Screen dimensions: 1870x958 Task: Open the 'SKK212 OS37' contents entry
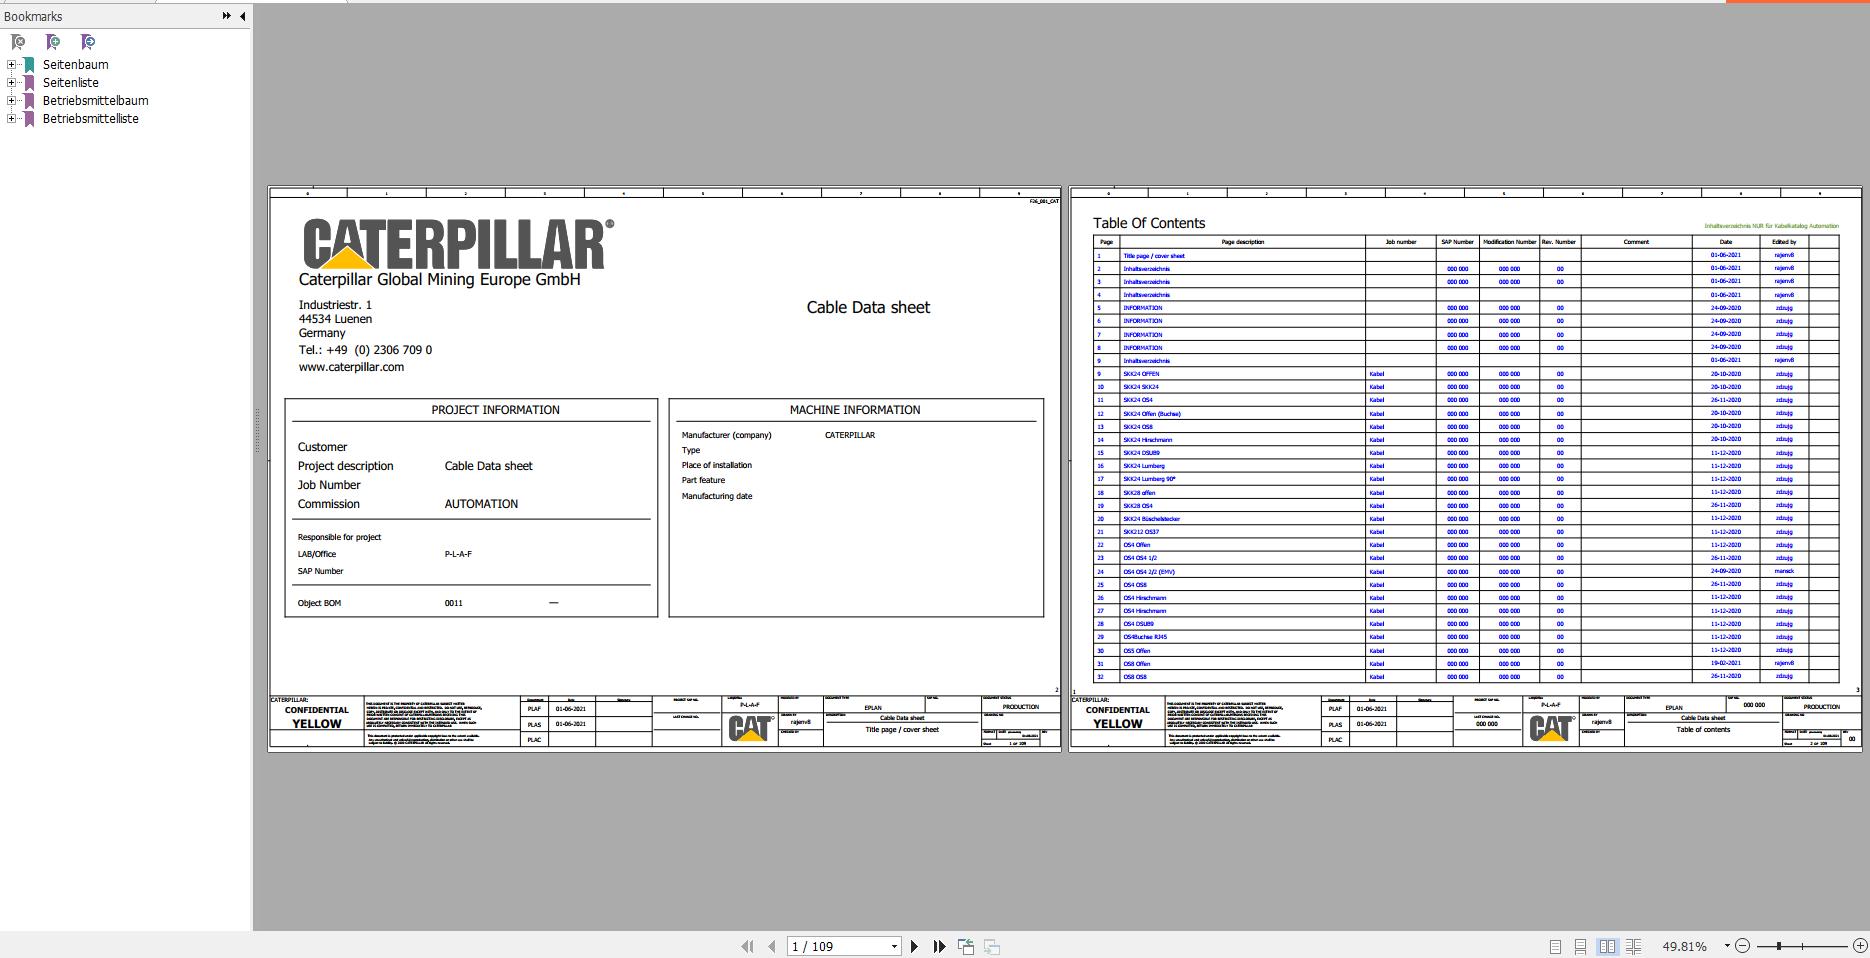(1140, 532)
